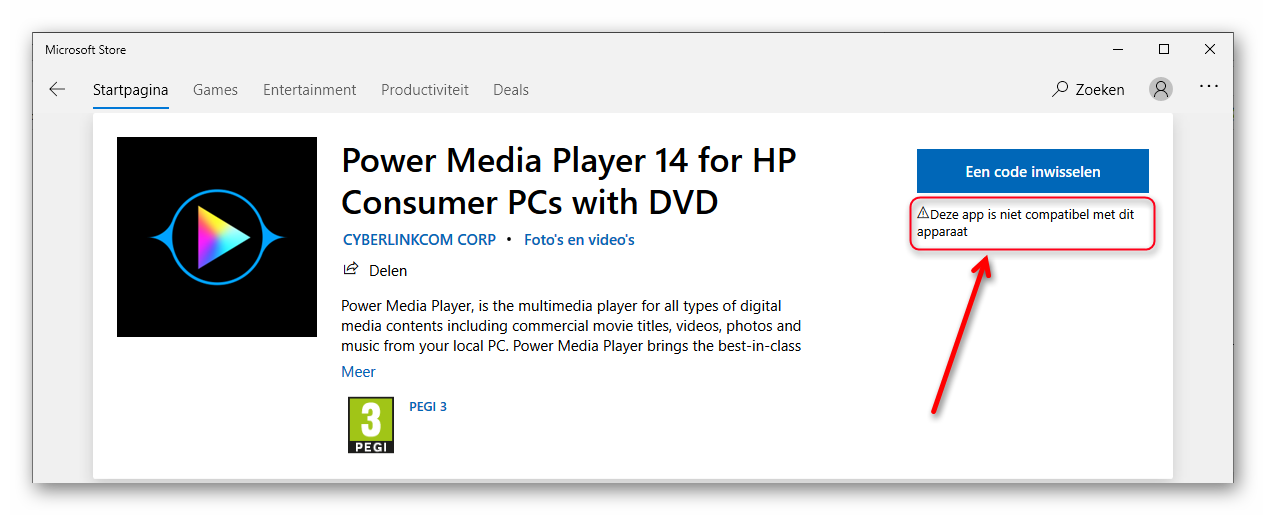Open the Foto's en video's category link
This screenshot has height=515, width=1266.
[579, 240]
